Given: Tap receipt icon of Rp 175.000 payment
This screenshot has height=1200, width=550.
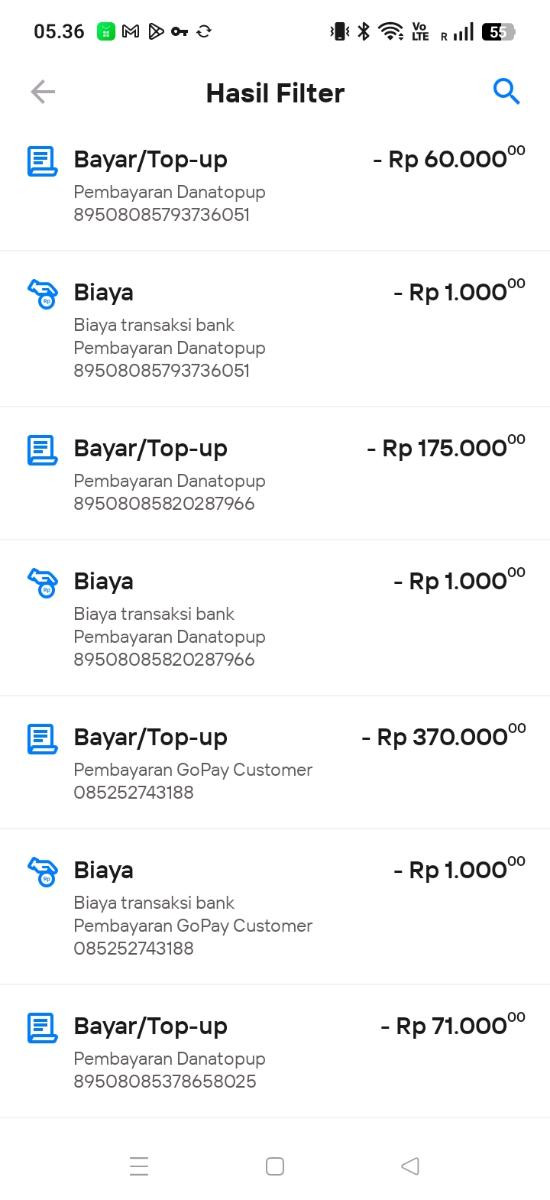Looking at the screenshot, I should coord(42,450).
